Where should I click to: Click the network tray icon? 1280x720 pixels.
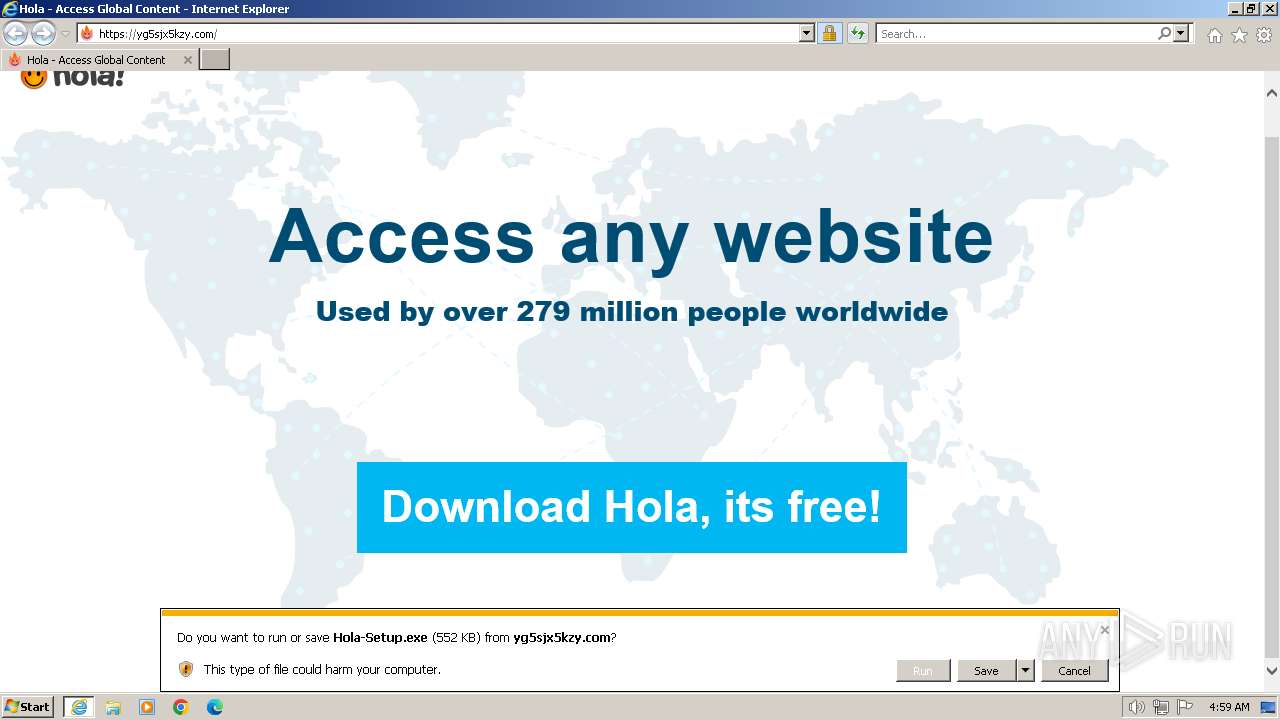tap(1161, 707)
